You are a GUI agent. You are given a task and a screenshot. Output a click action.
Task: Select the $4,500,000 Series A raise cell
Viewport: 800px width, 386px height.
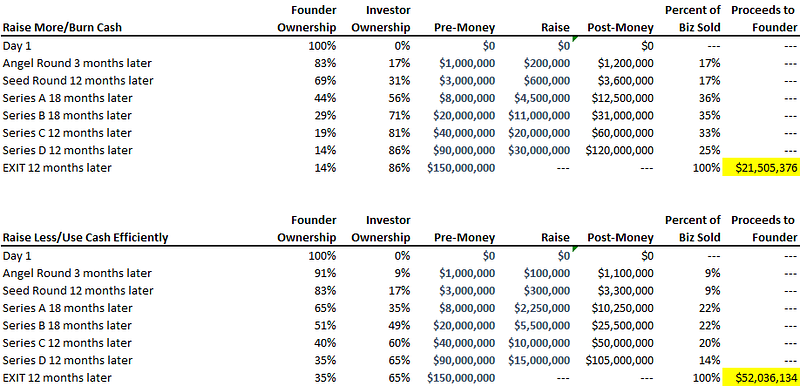(539, 98)
